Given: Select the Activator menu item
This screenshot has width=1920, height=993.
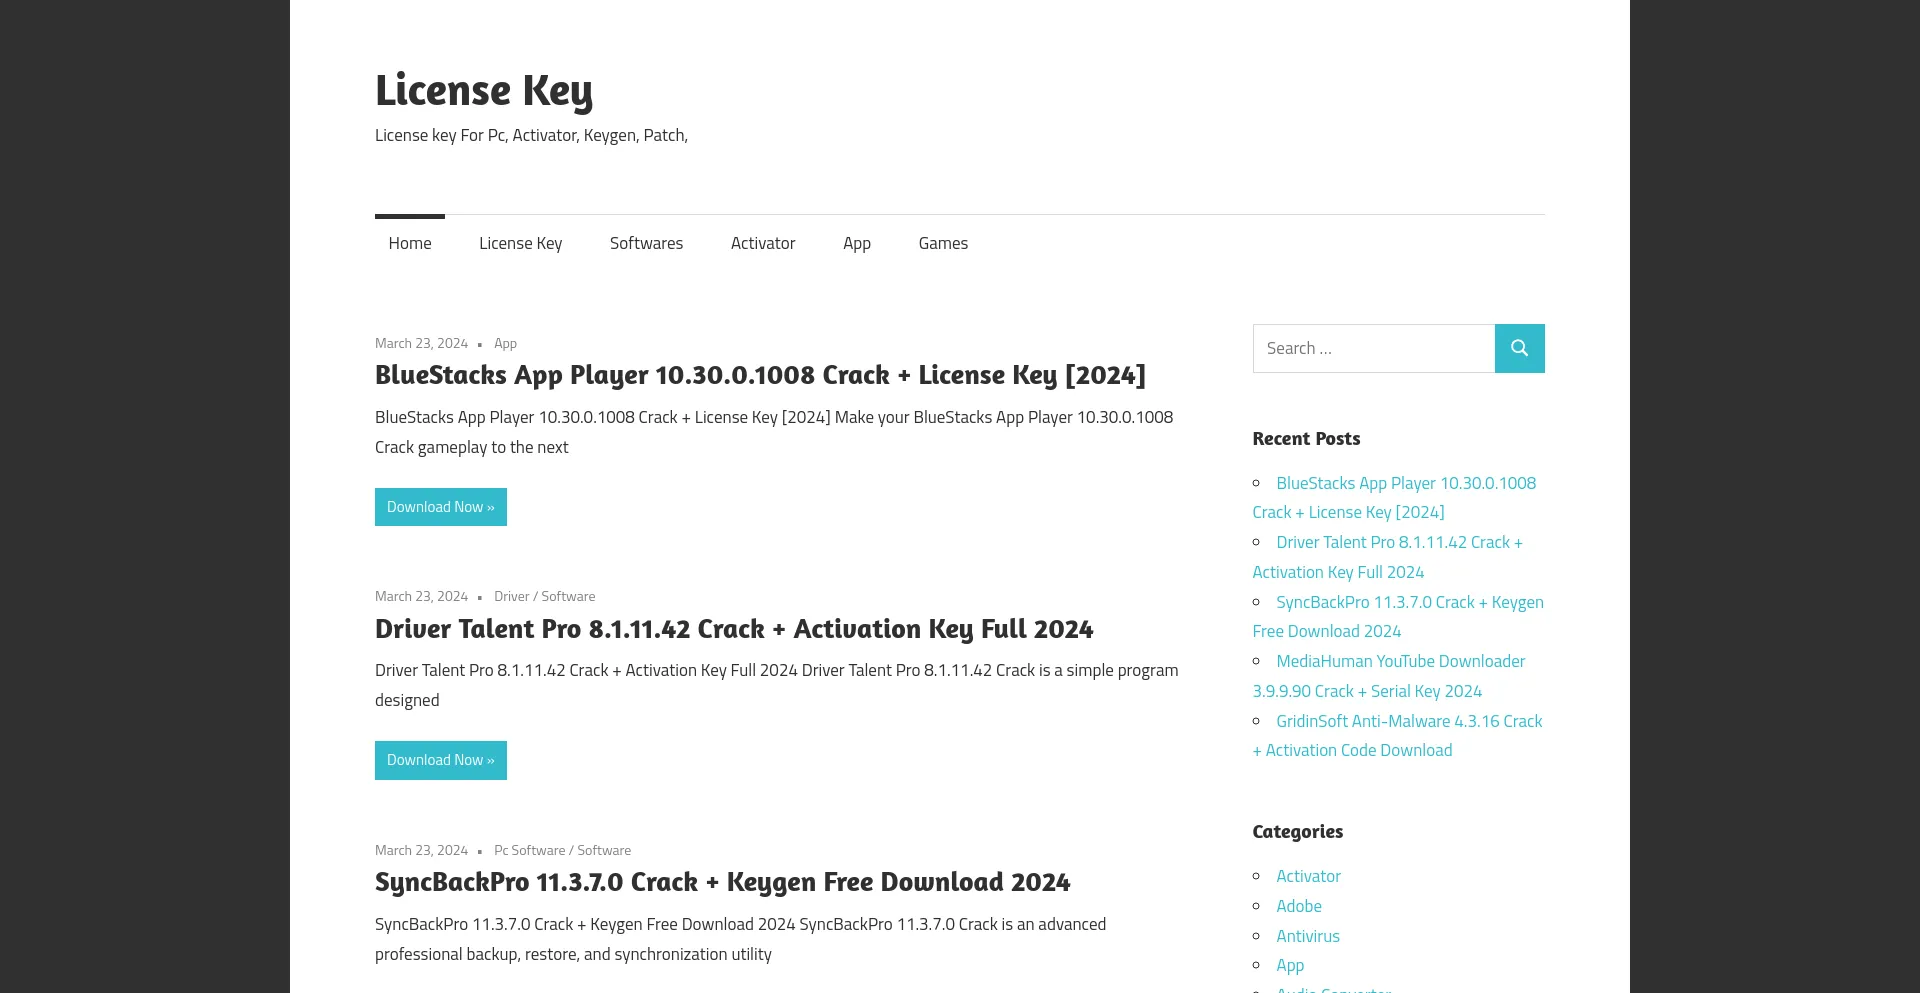Looking at the screenshot, I should pos(763,243).
